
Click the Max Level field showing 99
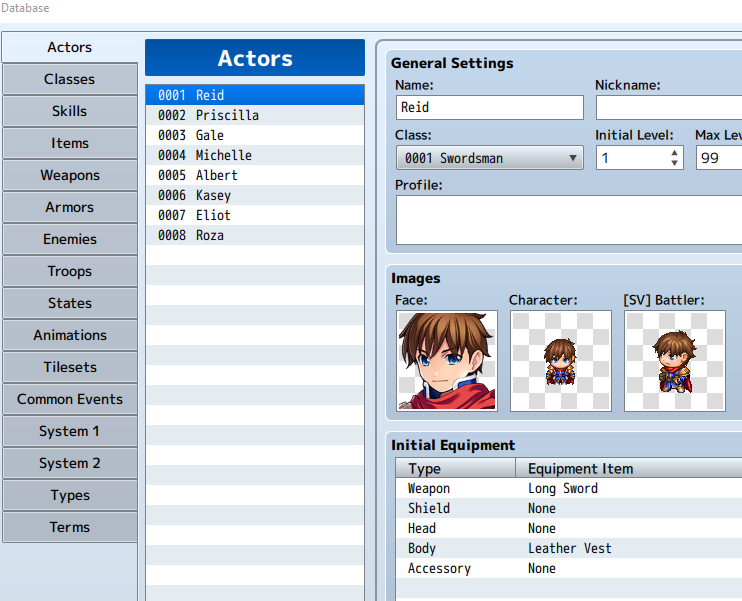[719, 158]
